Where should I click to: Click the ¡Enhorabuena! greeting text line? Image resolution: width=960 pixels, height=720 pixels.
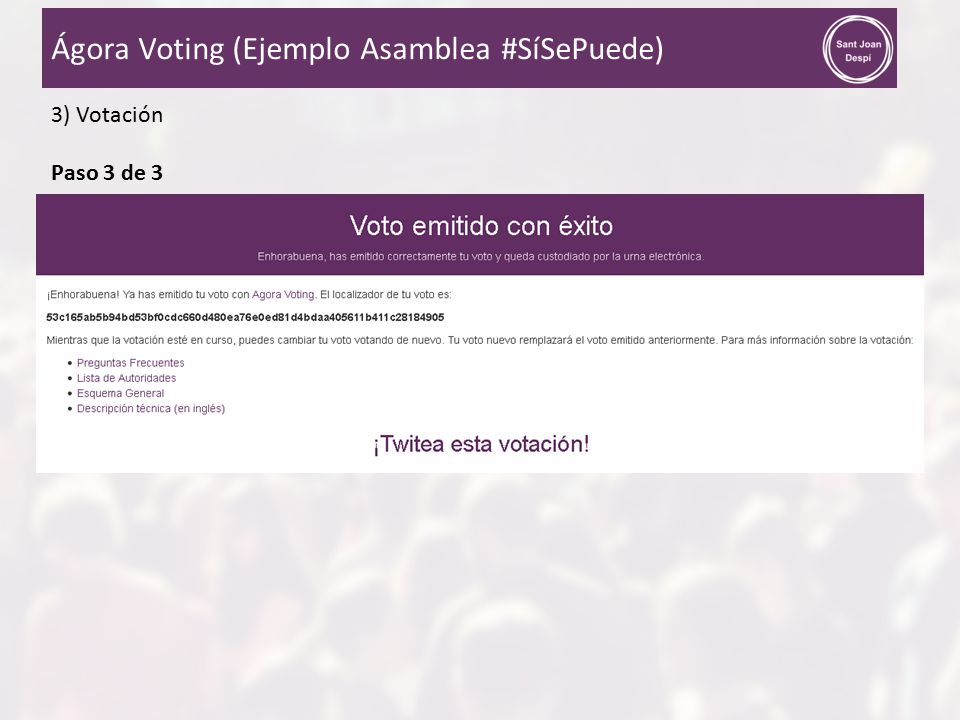coord(249,294)
